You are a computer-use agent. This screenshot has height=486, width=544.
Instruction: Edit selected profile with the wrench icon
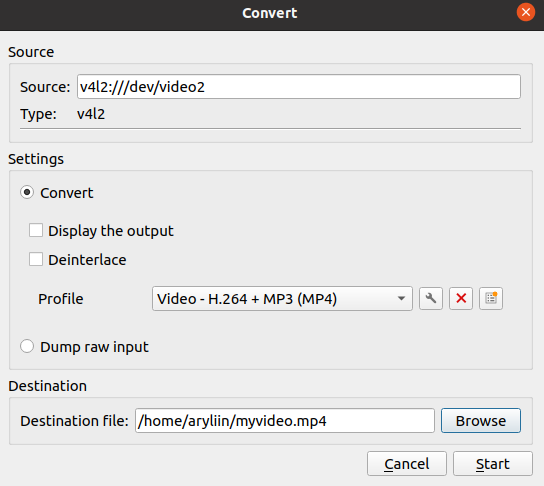(431, 298)
